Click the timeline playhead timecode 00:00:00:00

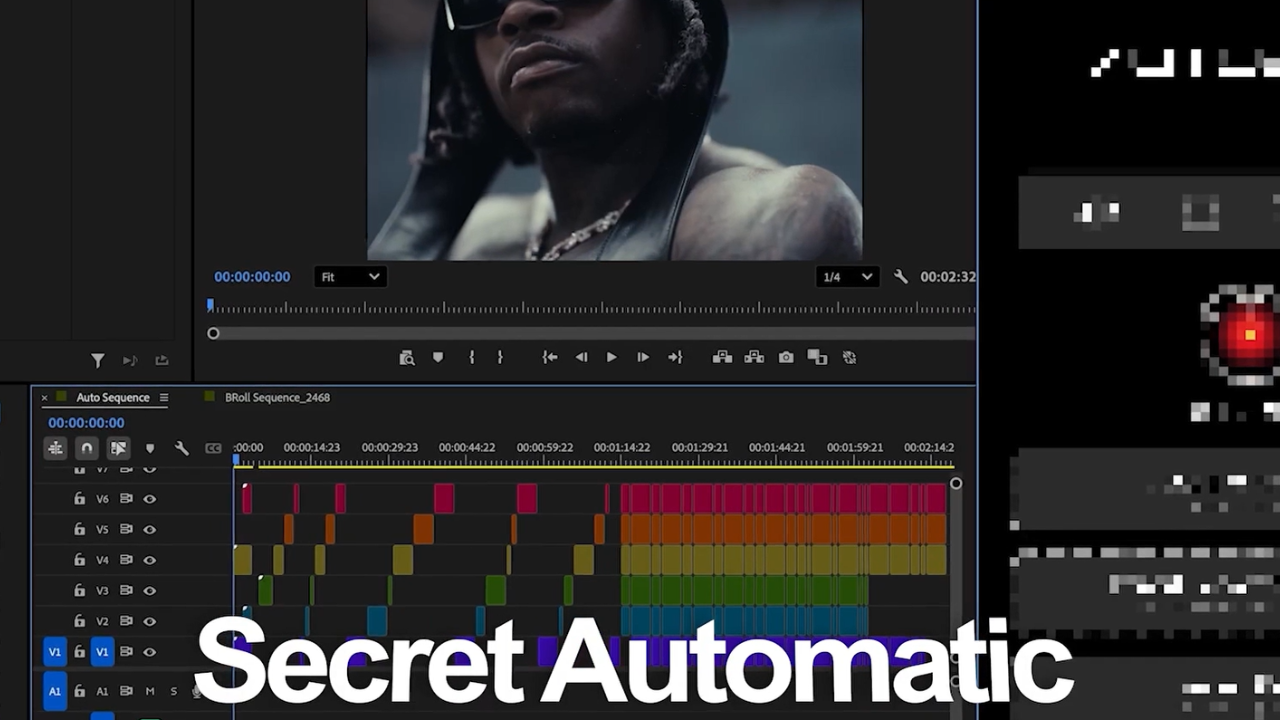[86, 423]
